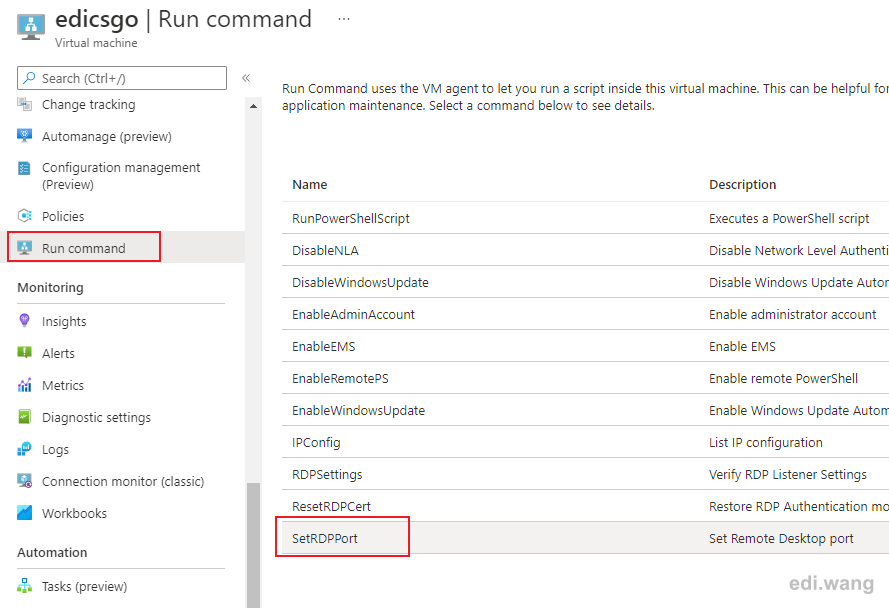Click 'Executes a PowerShell script' description

pos(789,218)
